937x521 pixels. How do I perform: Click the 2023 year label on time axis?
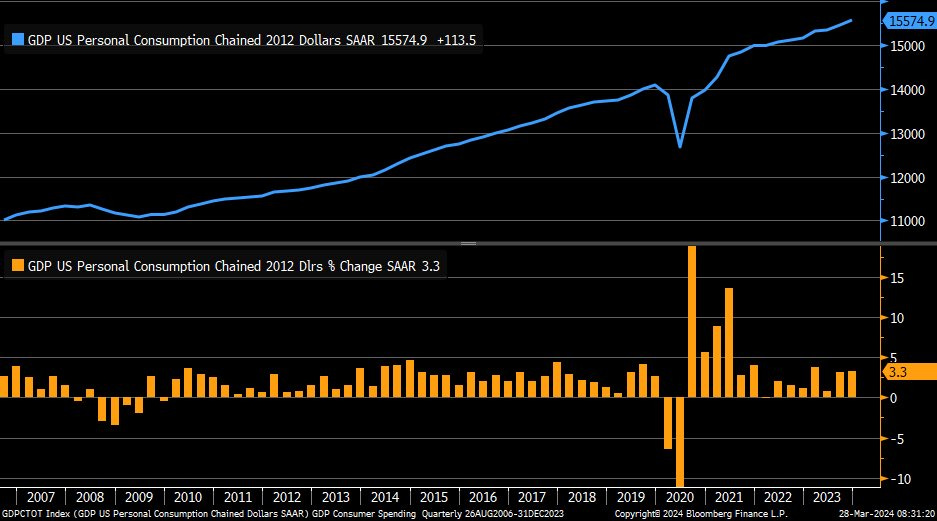pos(825,497)
